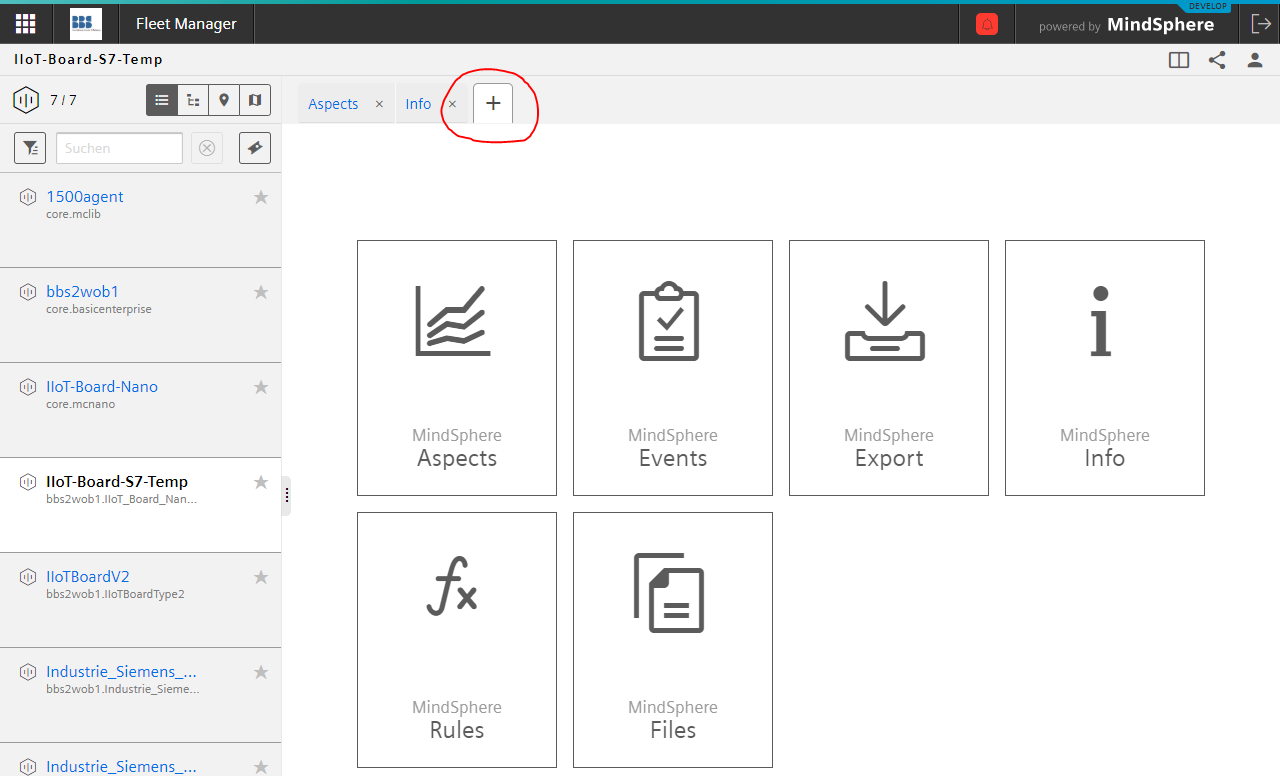Switch asset list to hierarchy view
The image size is (1280, 776).
(193, 100)
